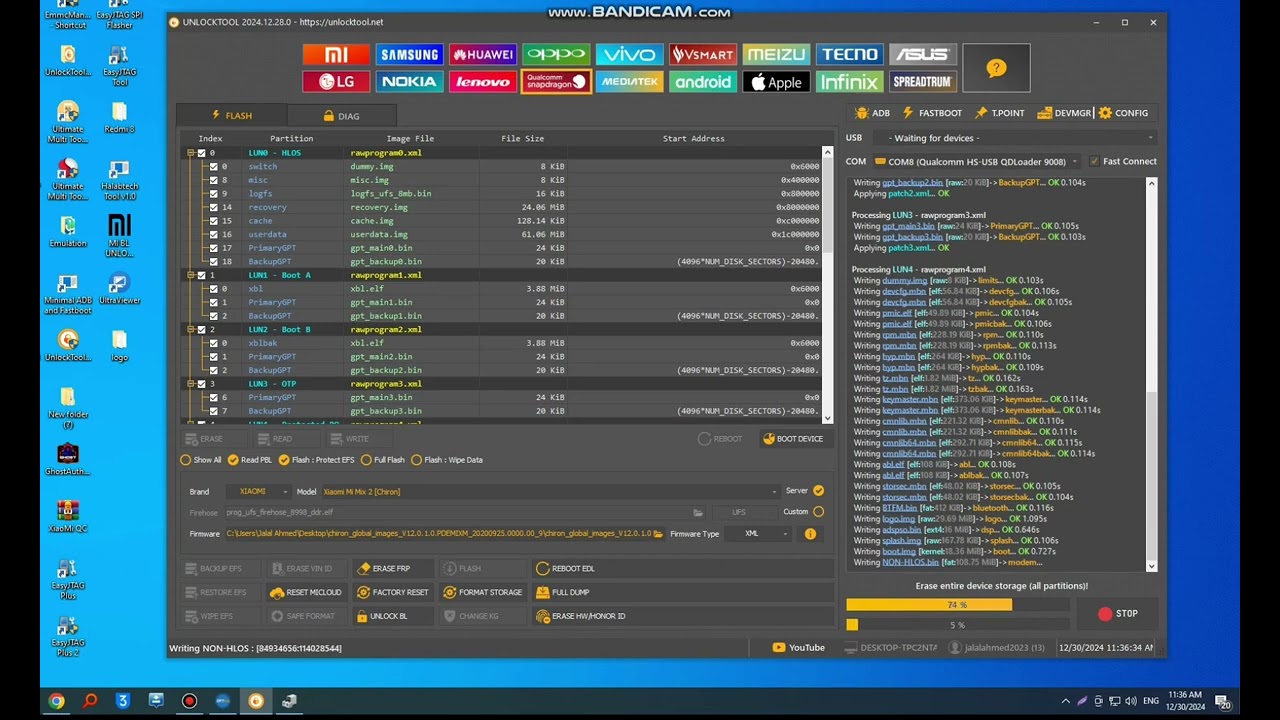Select the Full Flash option

[382, 460]
